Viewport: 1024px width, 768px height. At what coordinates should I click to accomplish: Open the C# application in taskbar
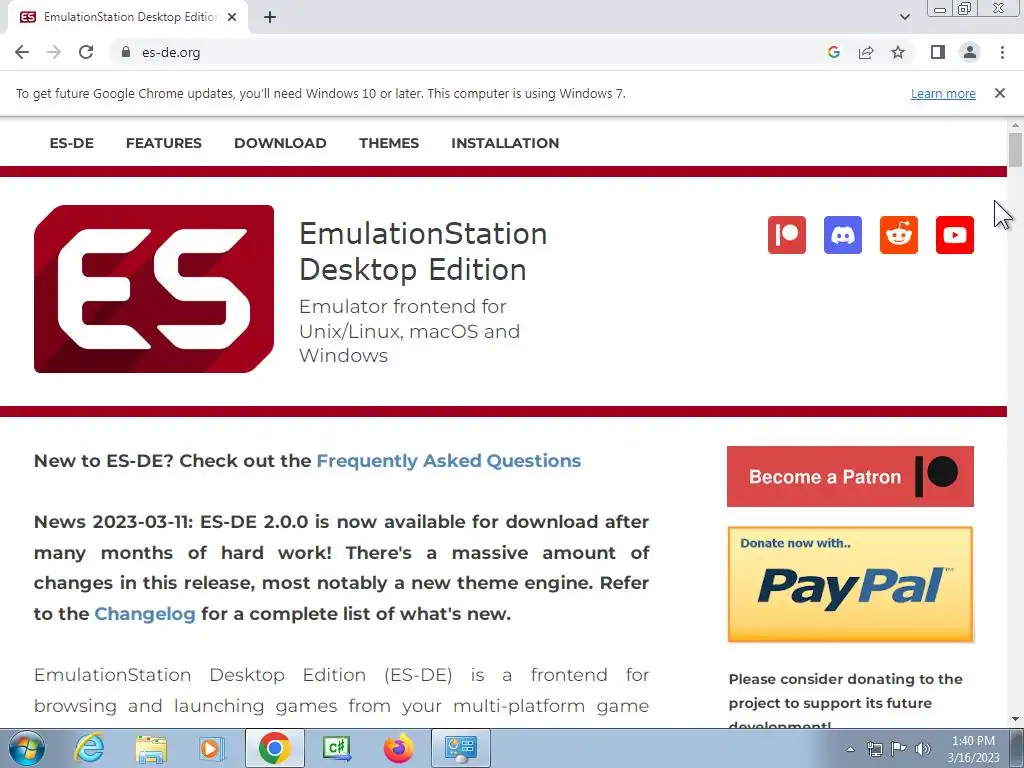point(337,748)
